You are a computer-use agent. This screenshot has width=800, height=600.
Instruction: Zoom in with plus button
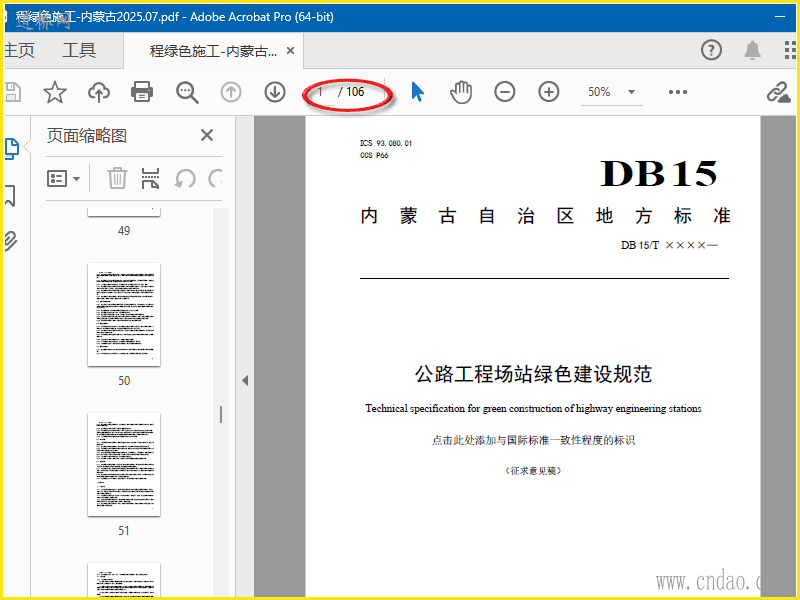[548, 92]
